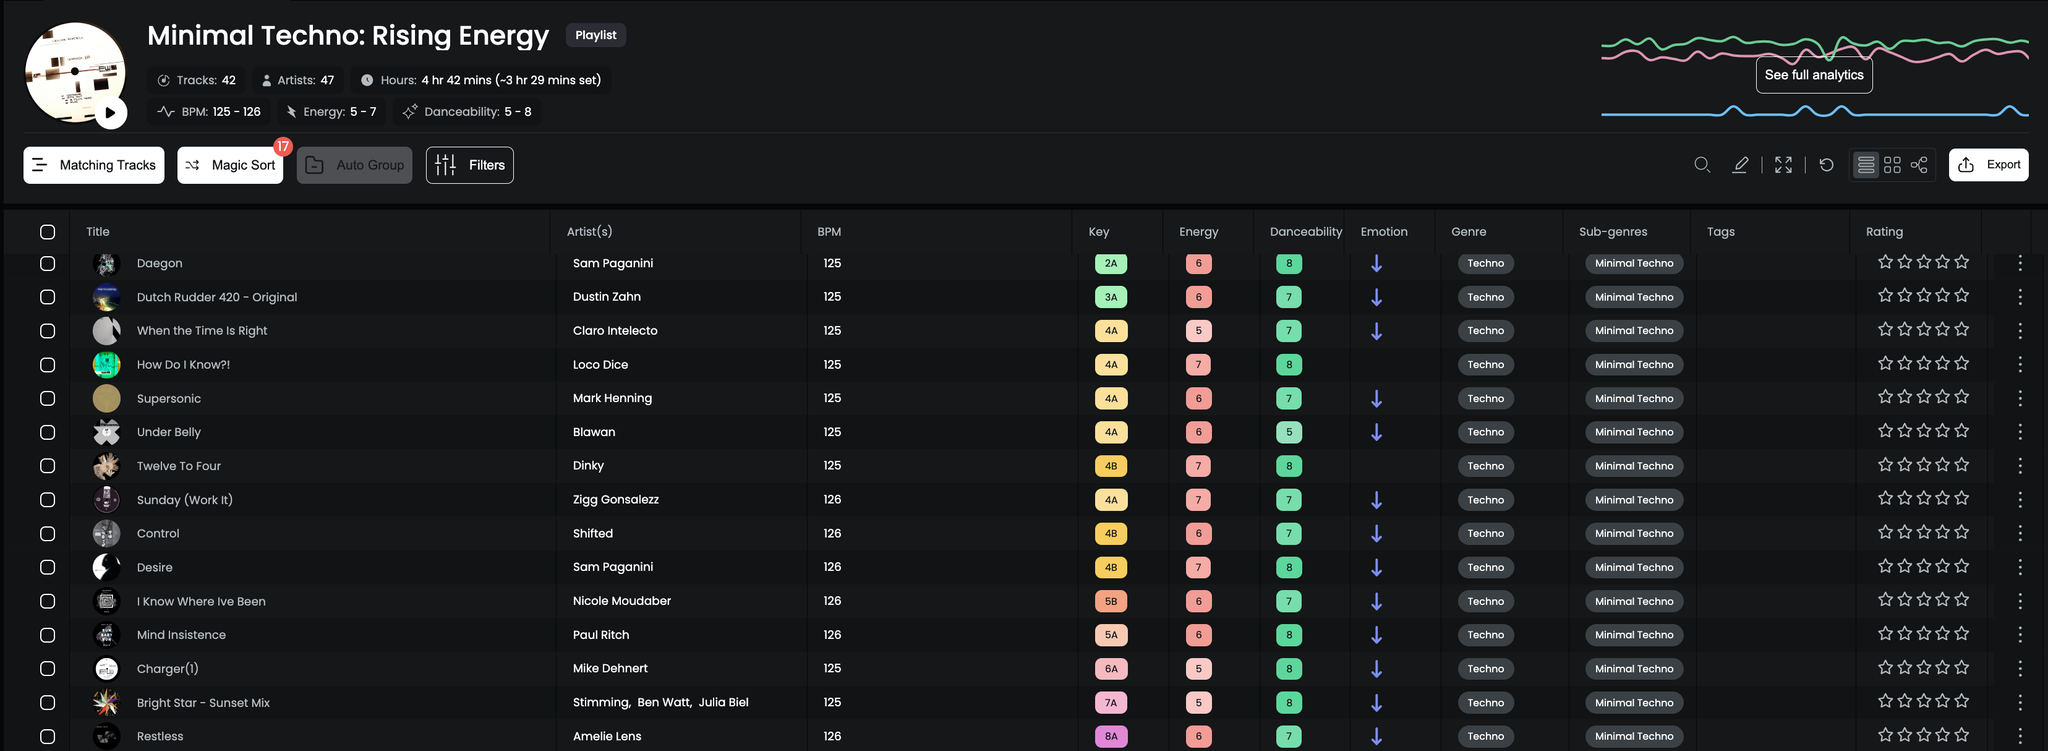Select the Mind Insistence checkbox
Image resolution: width=2048 pixels, height=751 pixels.
[x=47, y=635]
